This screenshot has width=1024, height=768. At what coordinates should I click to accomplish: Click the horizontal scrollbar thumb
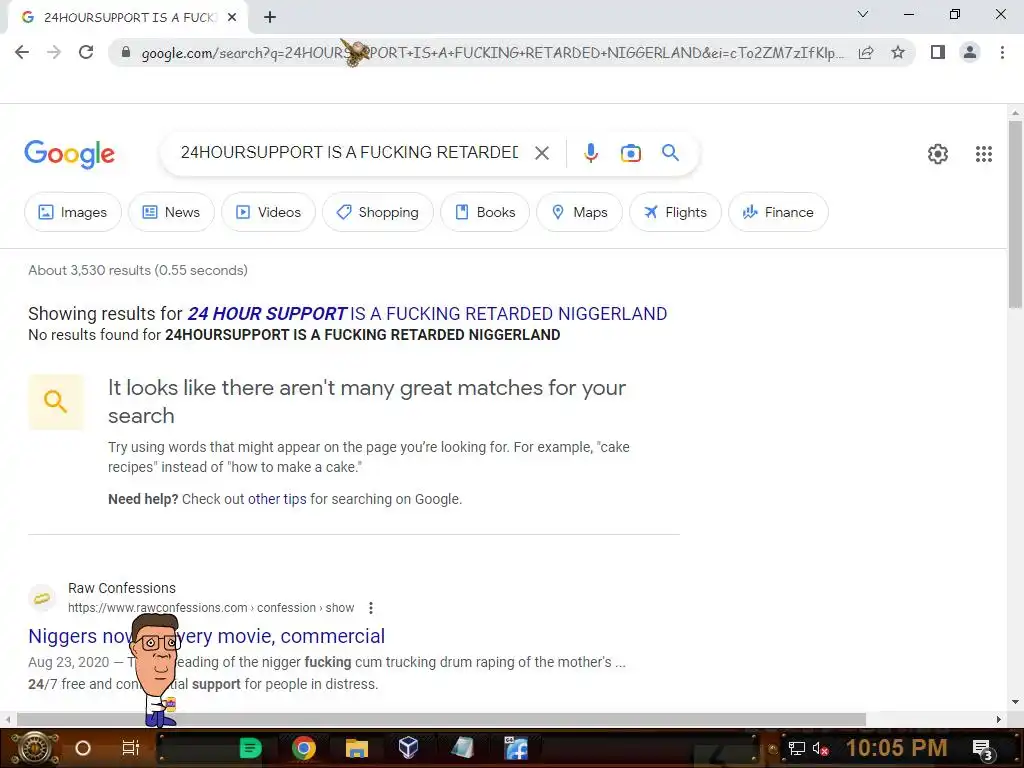441,720
